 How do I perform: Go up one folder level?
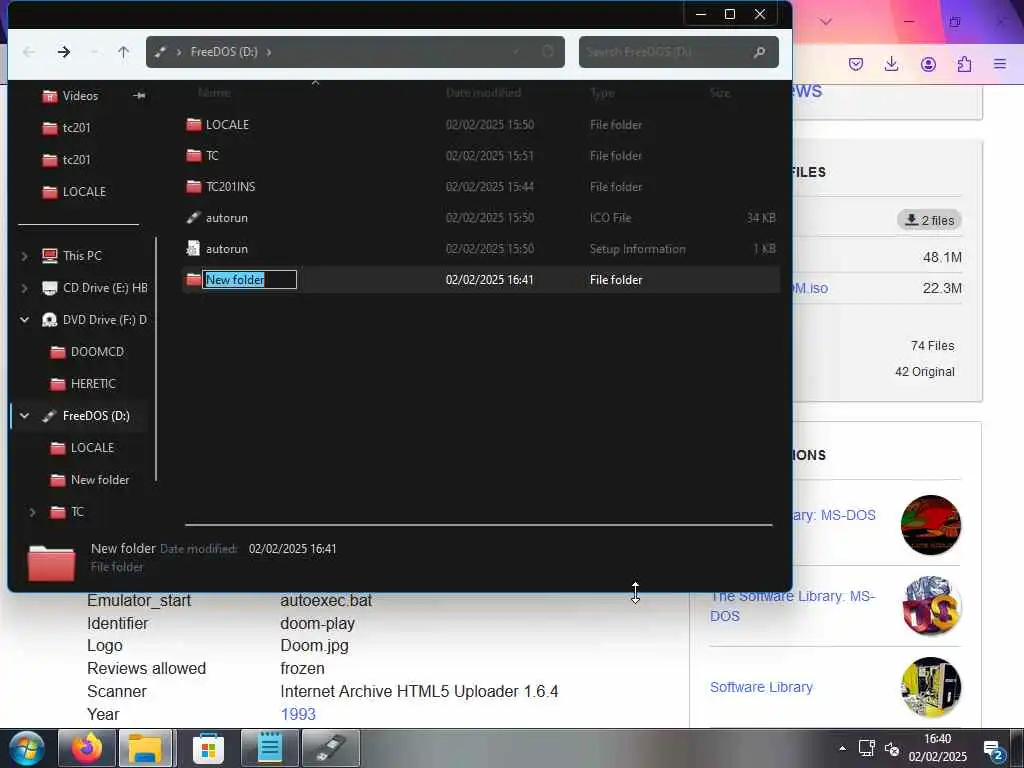(123, 52)
